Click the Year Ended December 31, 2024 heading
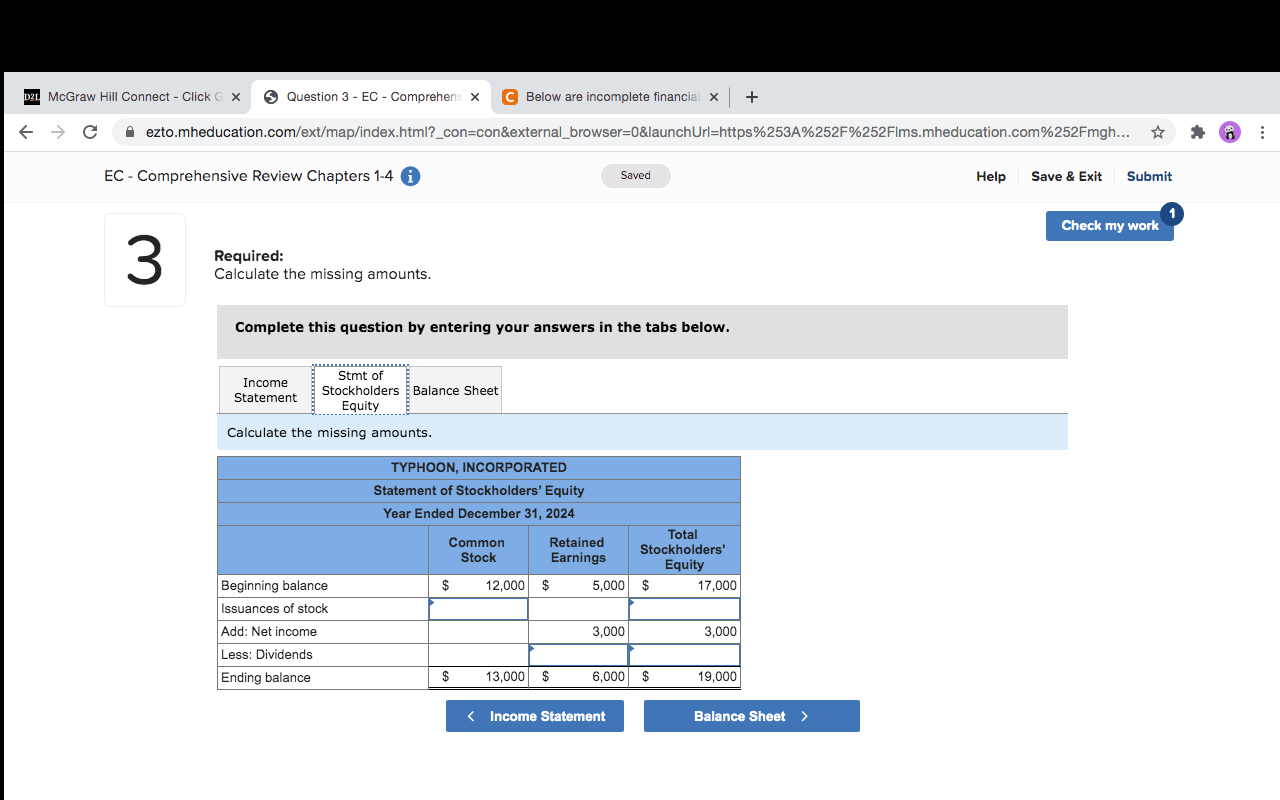Screen dimensions: 1280x800 (x=479, y=514)
